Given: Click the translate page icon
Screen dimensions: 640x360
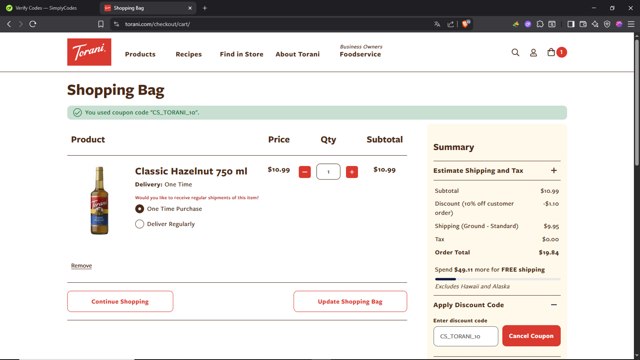Looking at the screenshot, I should [437, 24].
